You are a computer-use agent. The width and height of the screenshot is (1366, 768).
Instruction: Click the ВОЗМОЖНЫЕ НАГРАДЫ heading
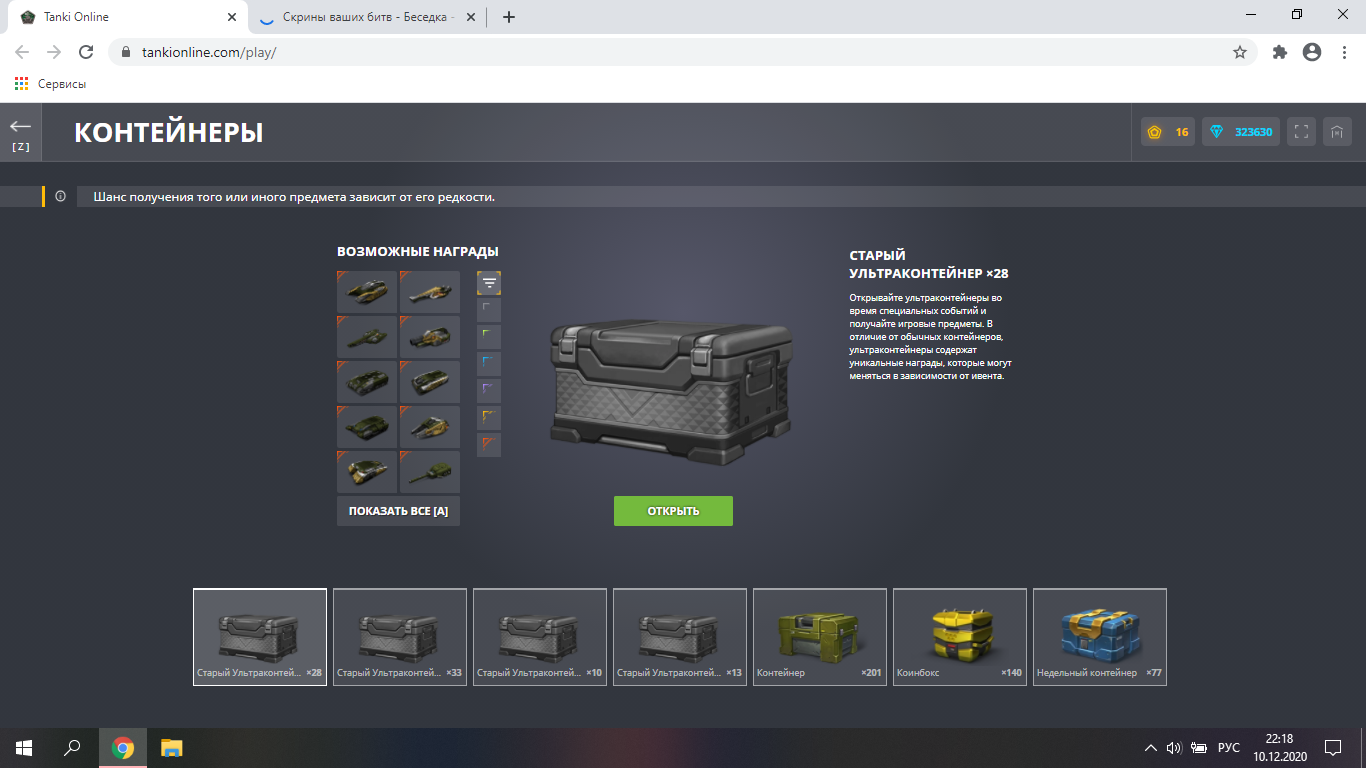tap(418, 252)
